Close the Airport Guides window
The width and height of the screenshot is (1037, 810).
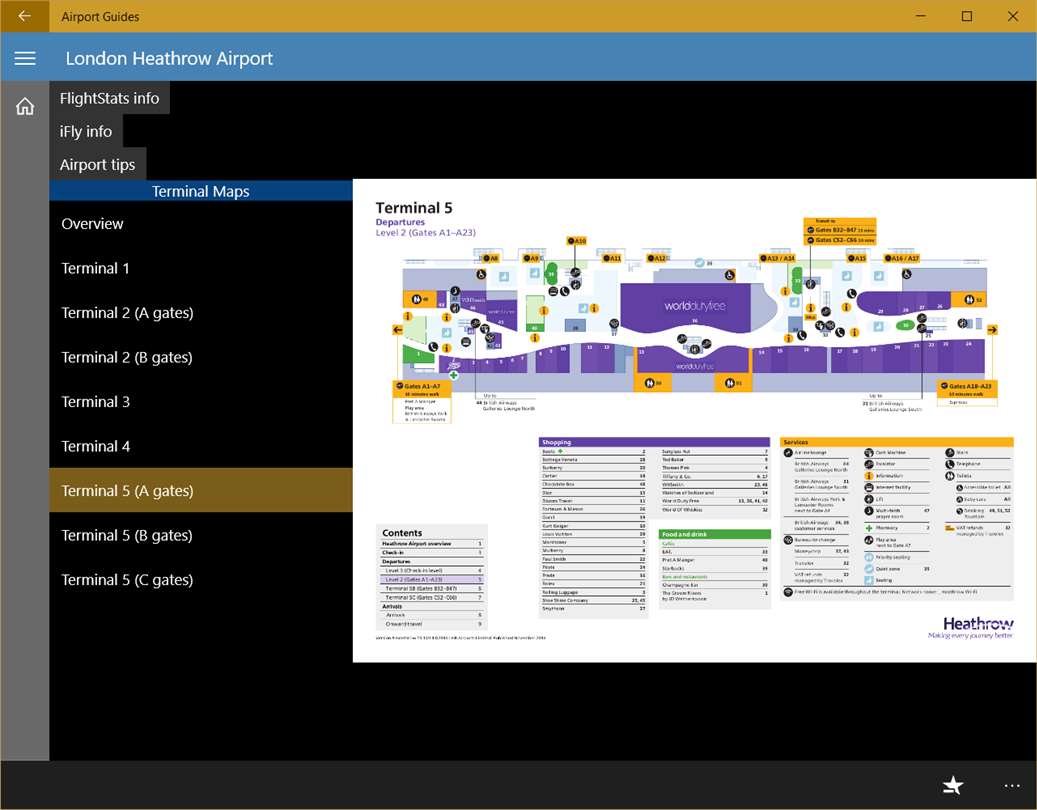pos(1013,16)
